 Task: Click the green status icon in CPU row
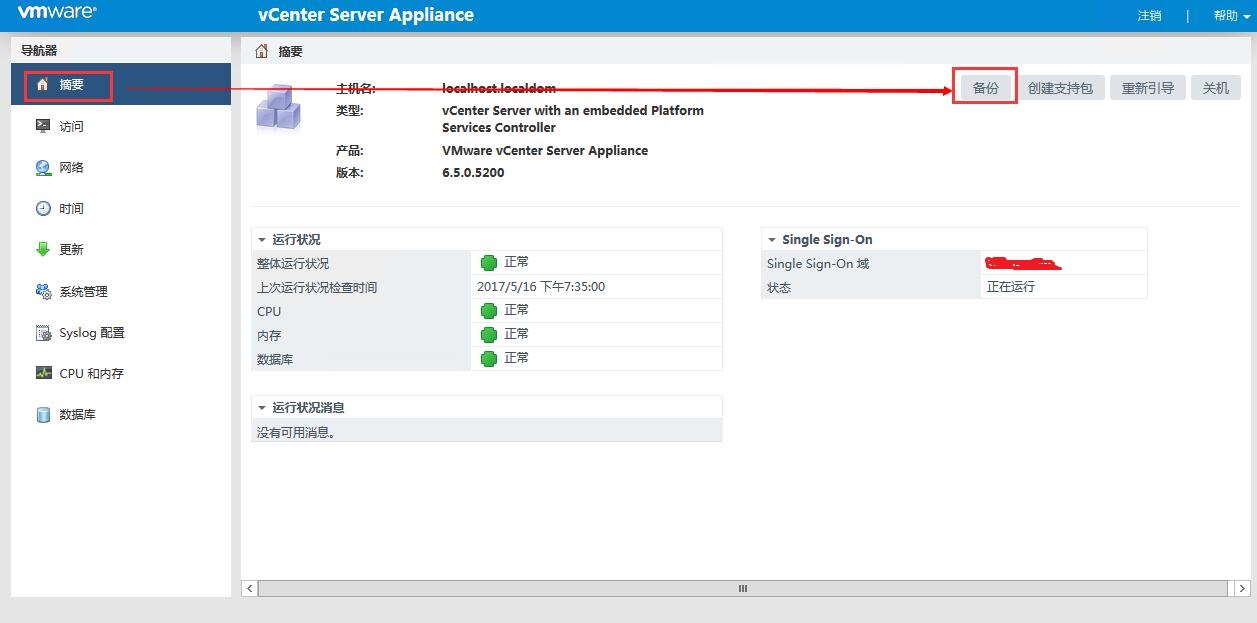(x=489, y=311)
